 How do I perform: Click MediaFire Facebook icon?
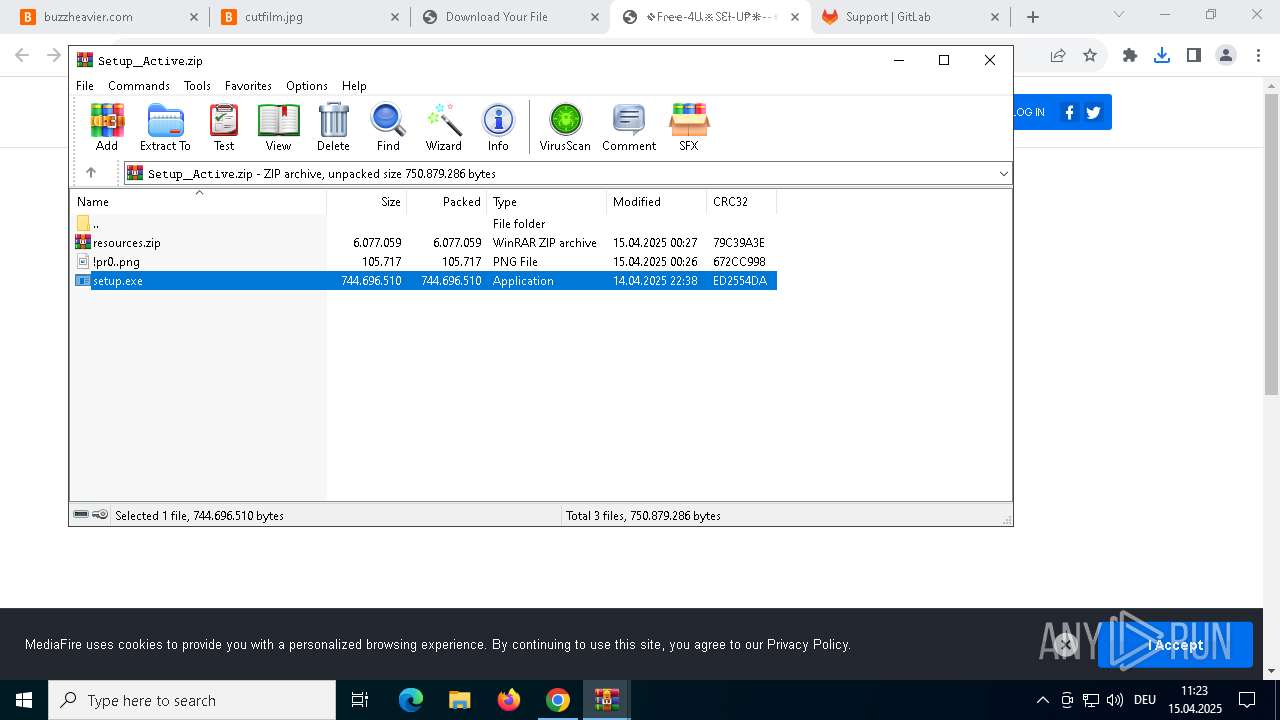1070,112
